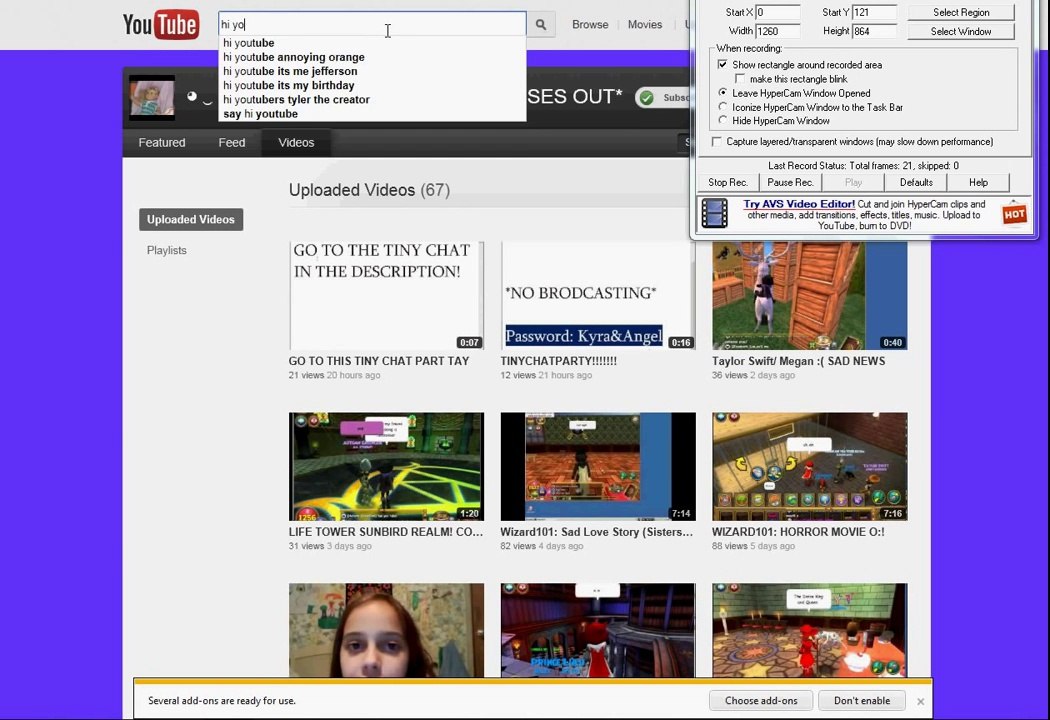Open LIFE TOWER SUNBIRD REALM thumbnail
1050x720 pixels.
[386, 466]
